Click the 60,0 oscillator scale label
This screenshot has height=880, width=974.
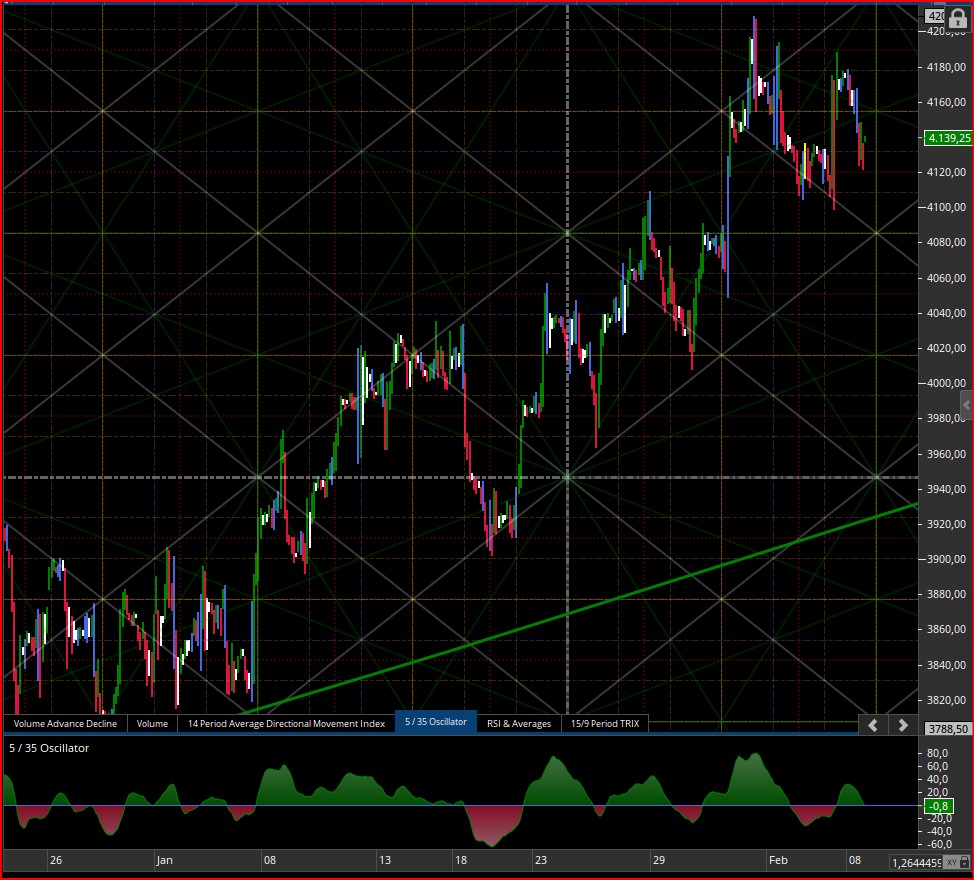click(x=937, y=766)
